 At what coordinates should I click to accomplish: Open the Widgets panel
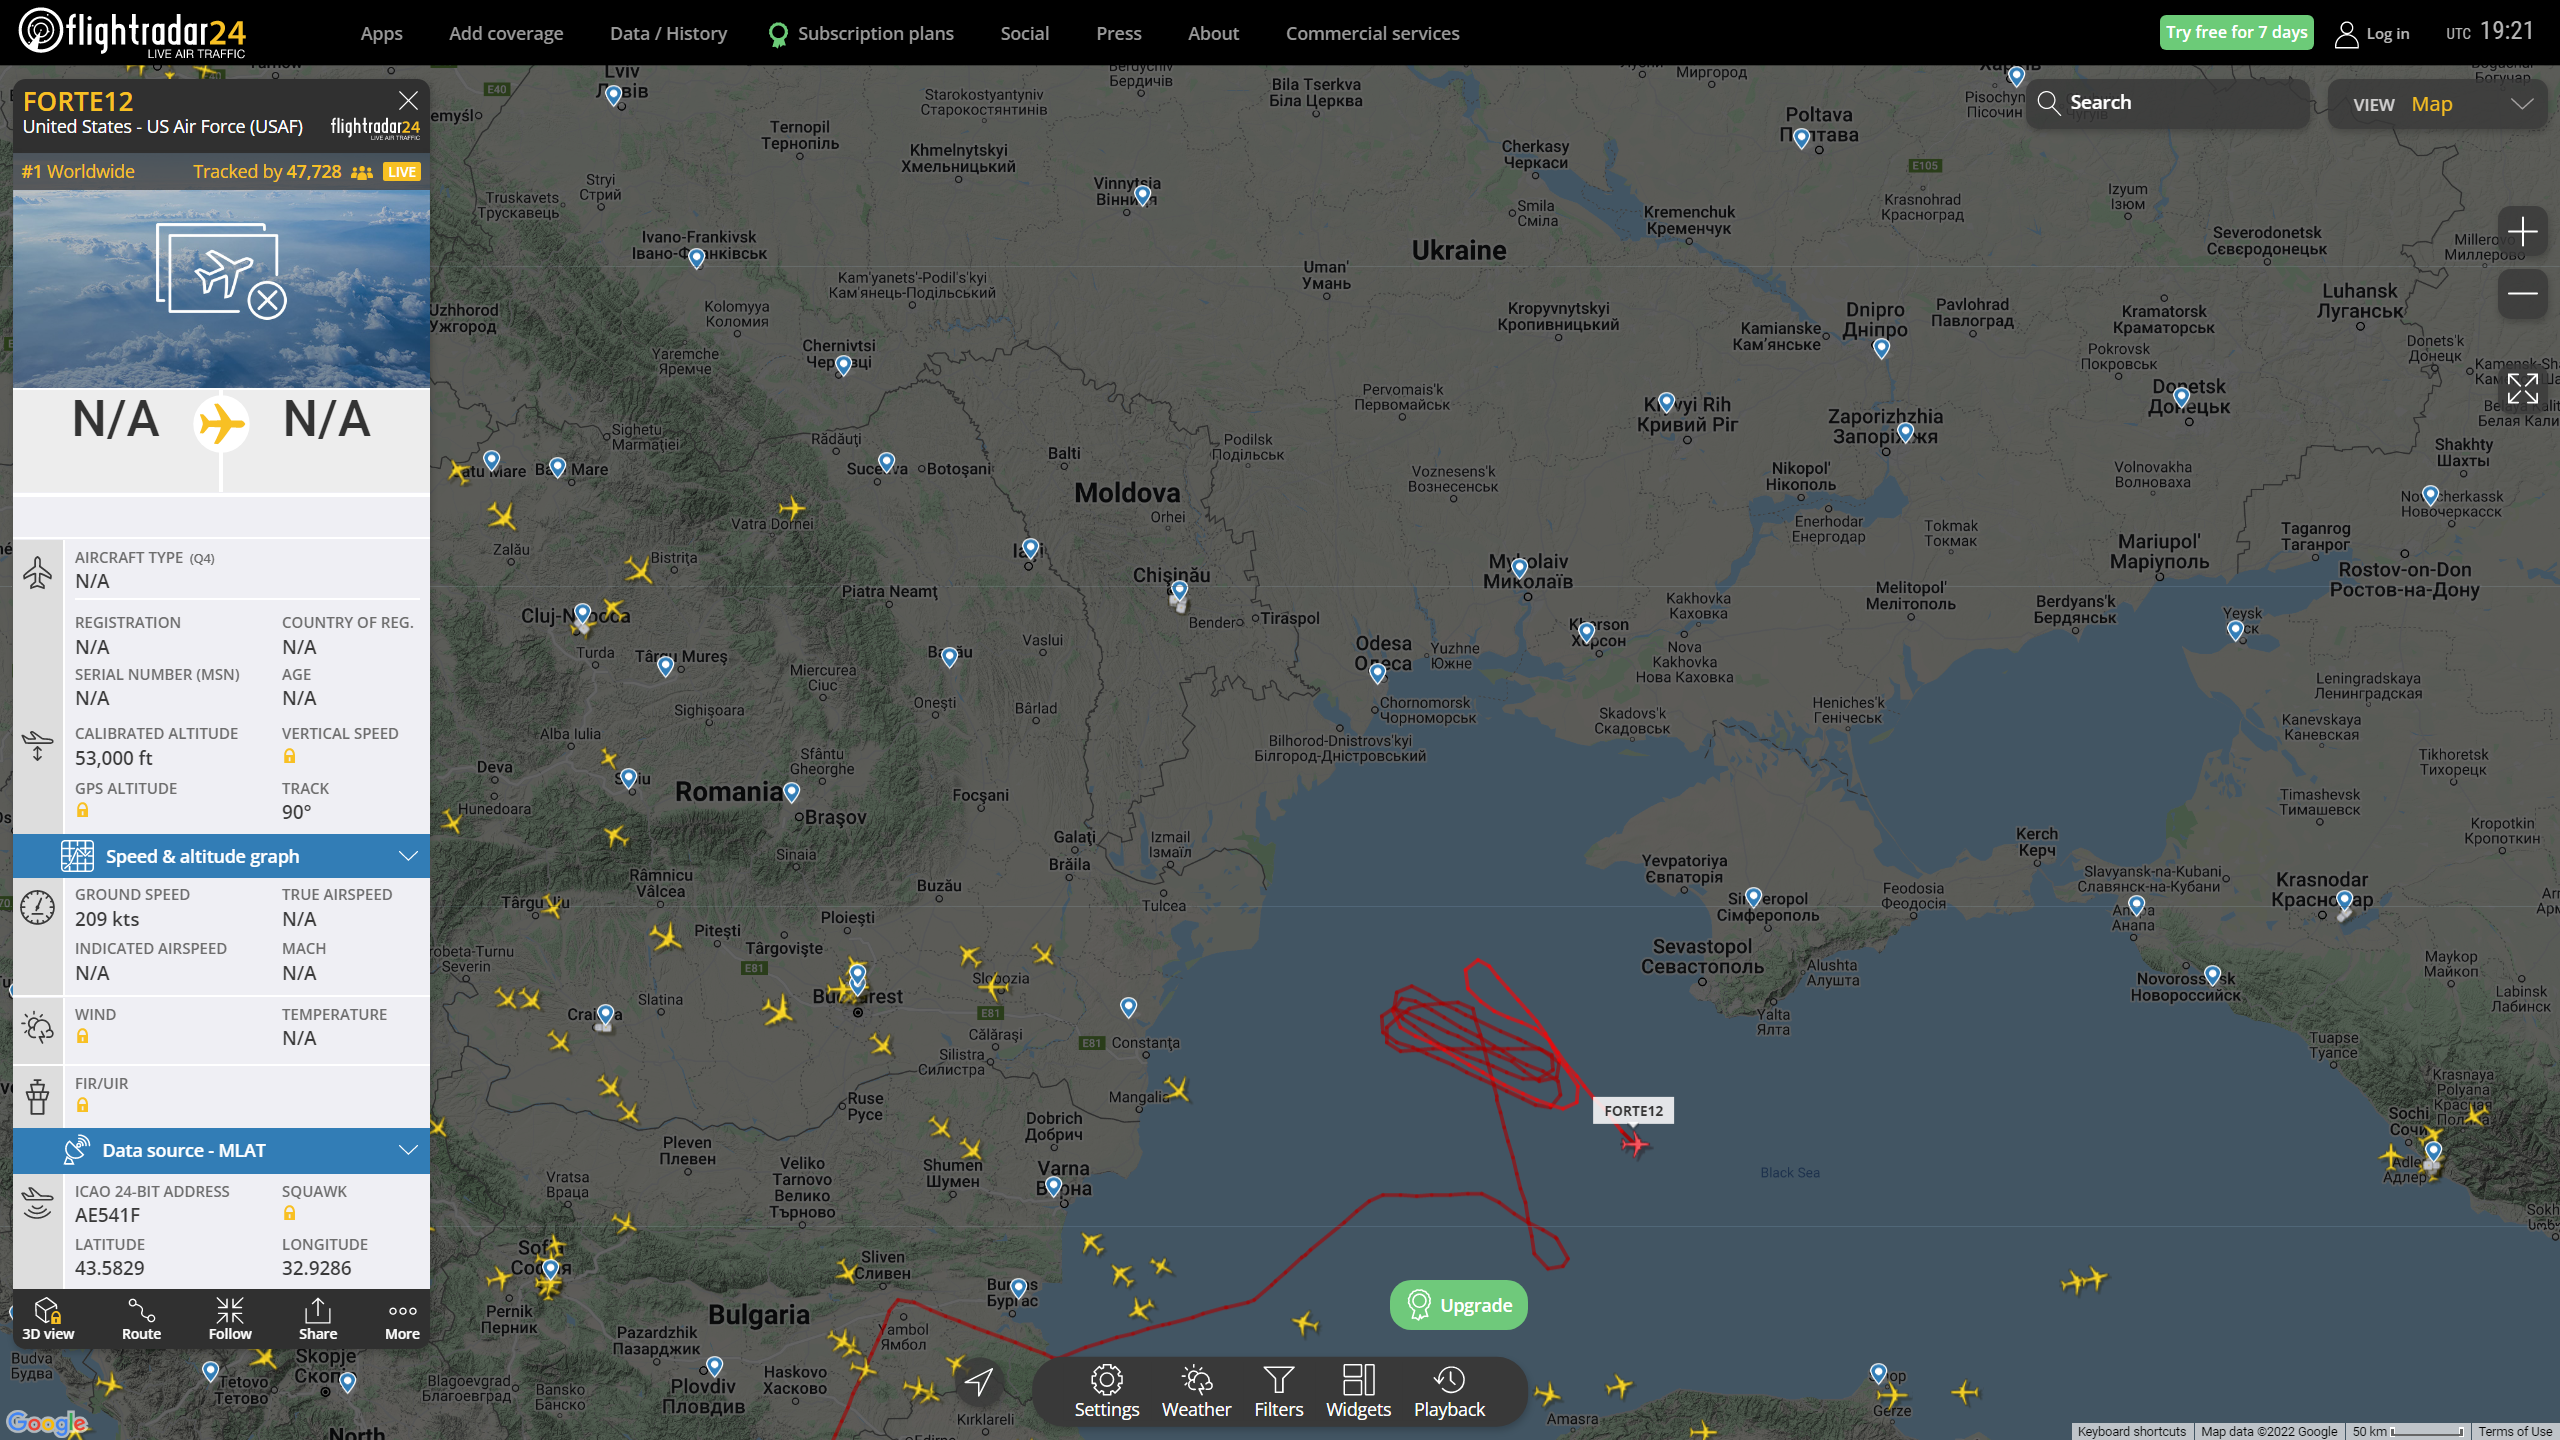pos(1358,1391)
